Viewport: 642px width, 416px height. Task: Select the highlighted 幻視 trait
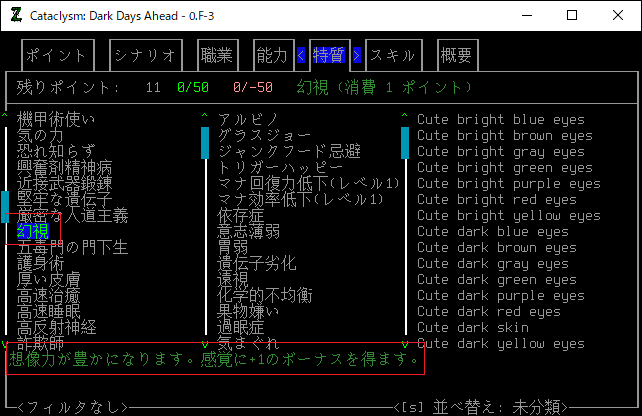click(33, 232)
